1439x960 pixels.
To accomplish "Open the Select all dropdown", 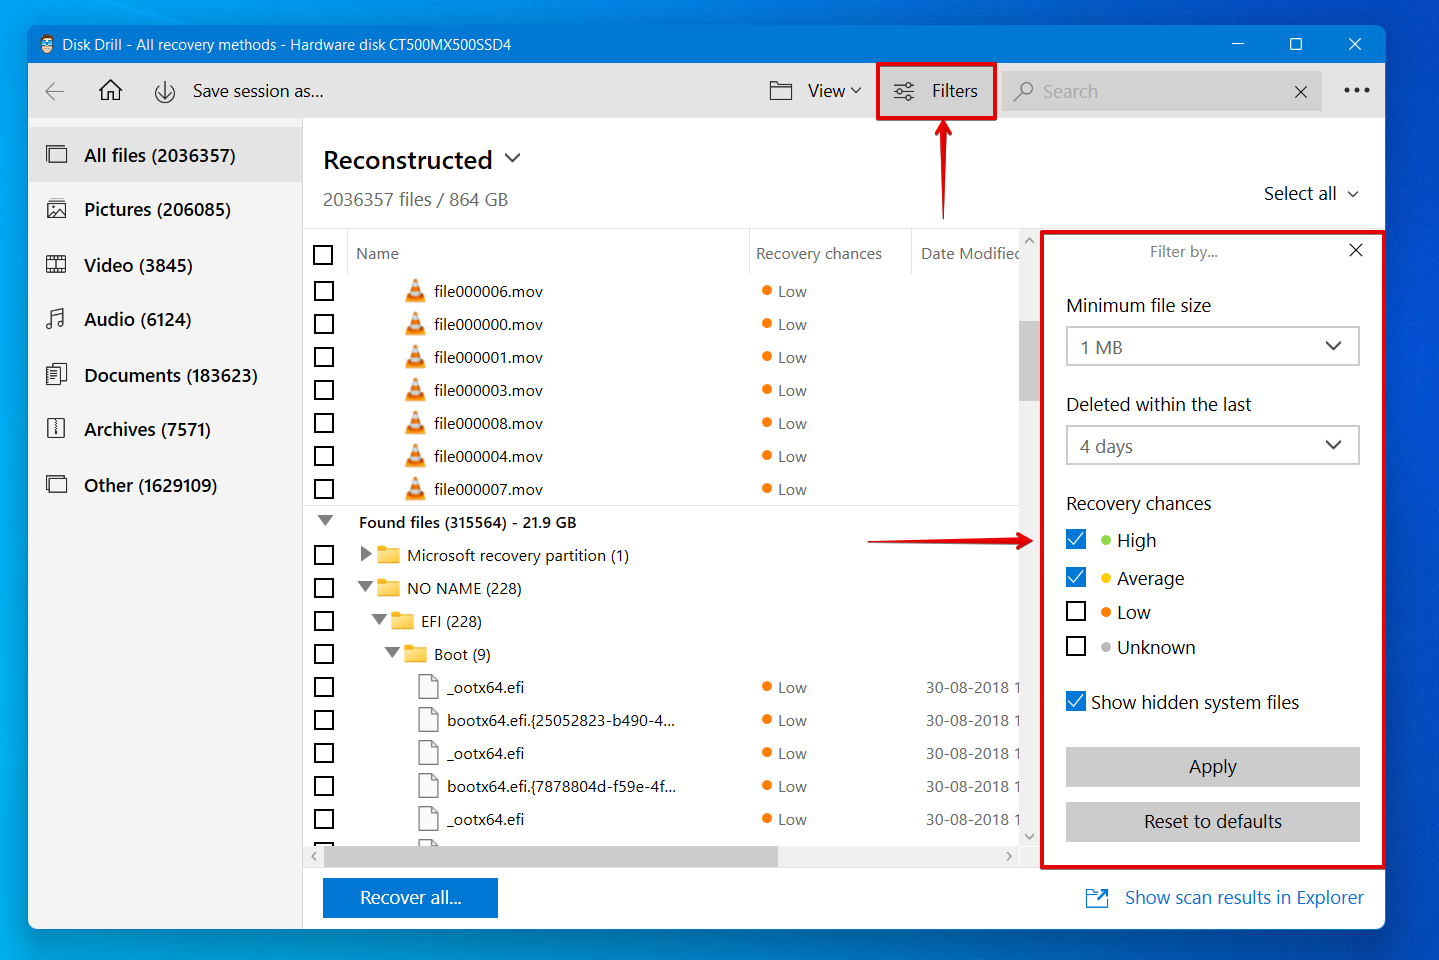I will (1311, 194).
